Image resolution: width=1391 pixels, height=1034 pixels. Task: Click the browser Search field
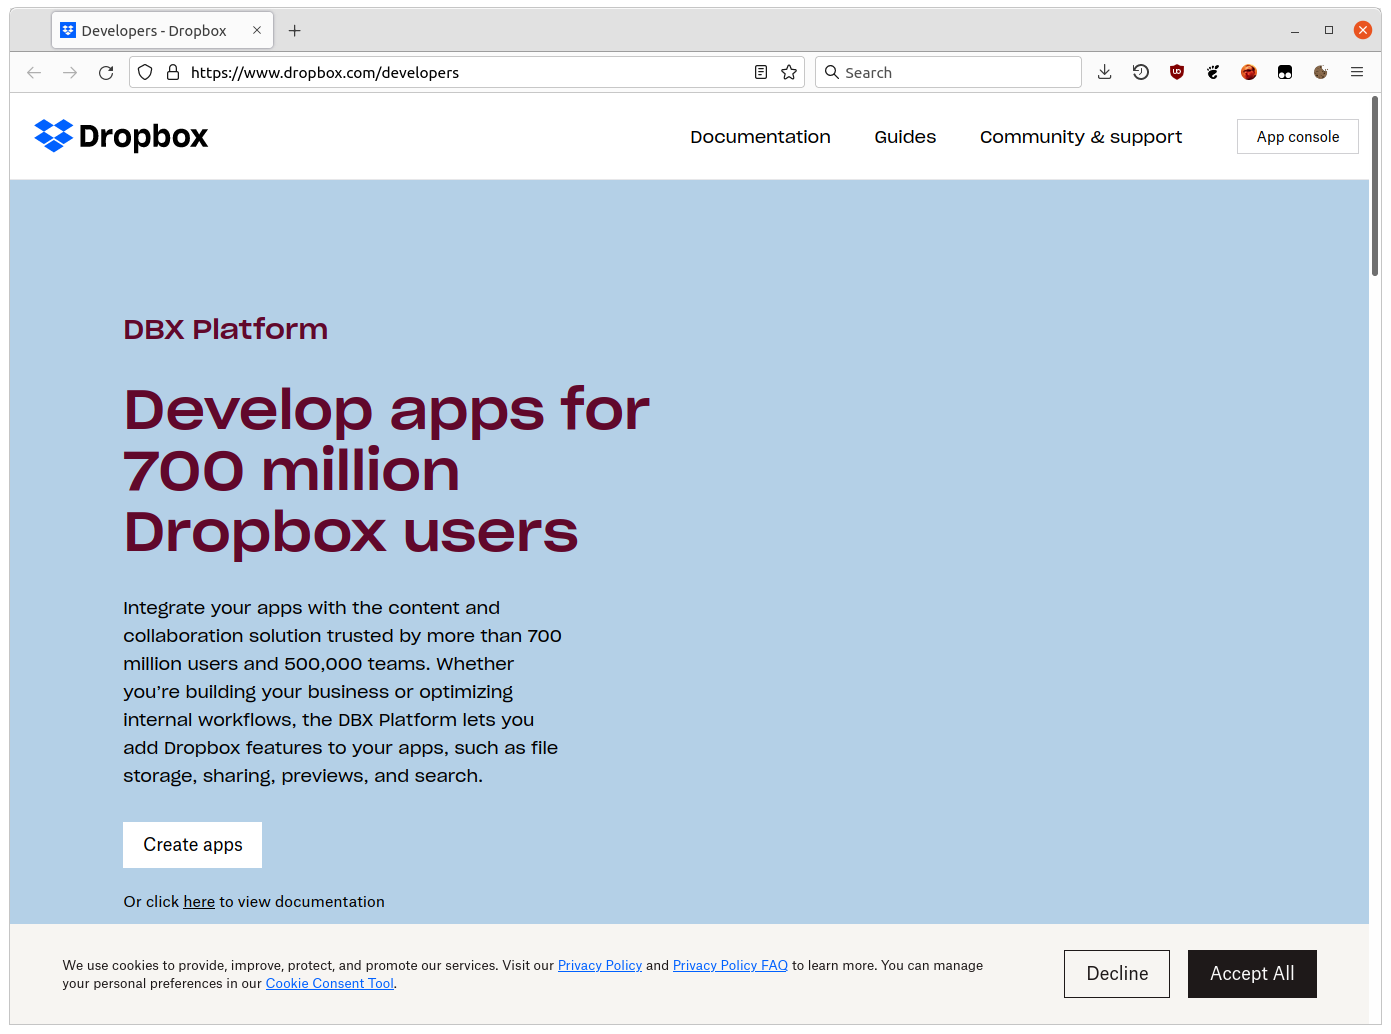948,72
